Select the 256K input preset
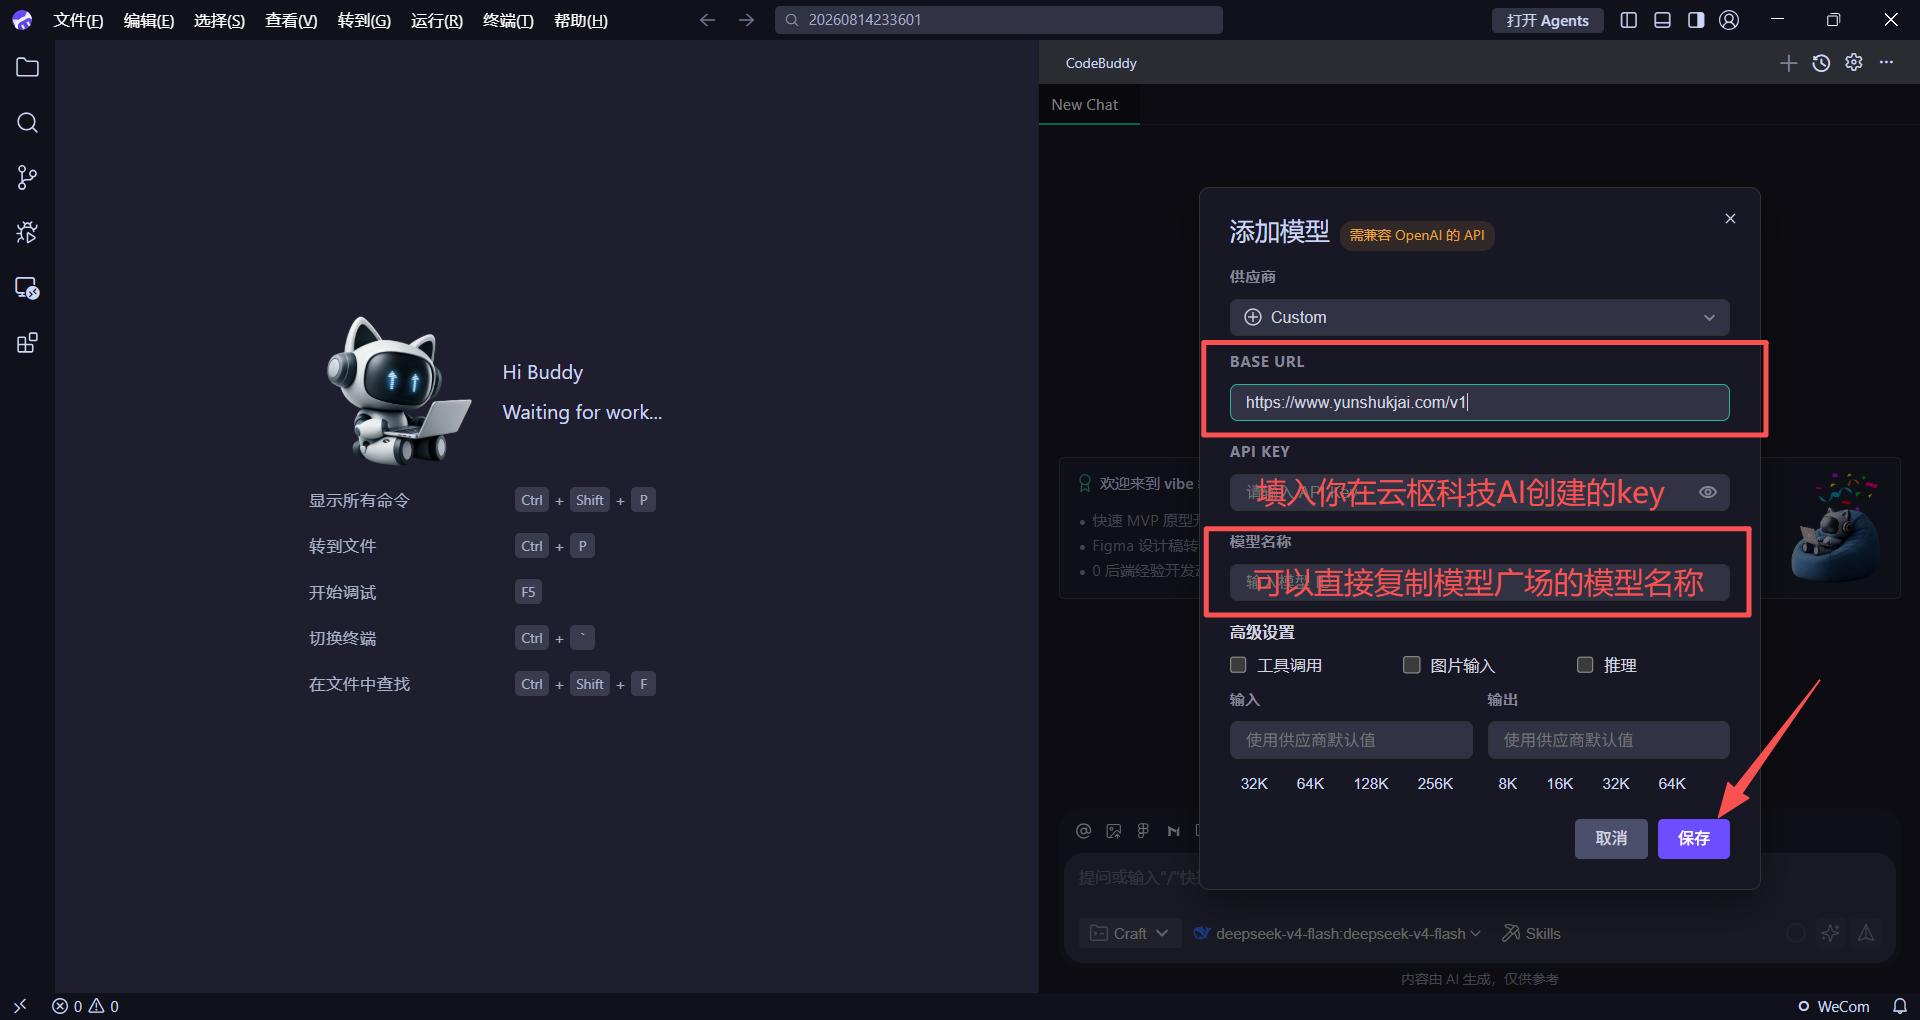 pyautogui.click(x=1435, y=784)
